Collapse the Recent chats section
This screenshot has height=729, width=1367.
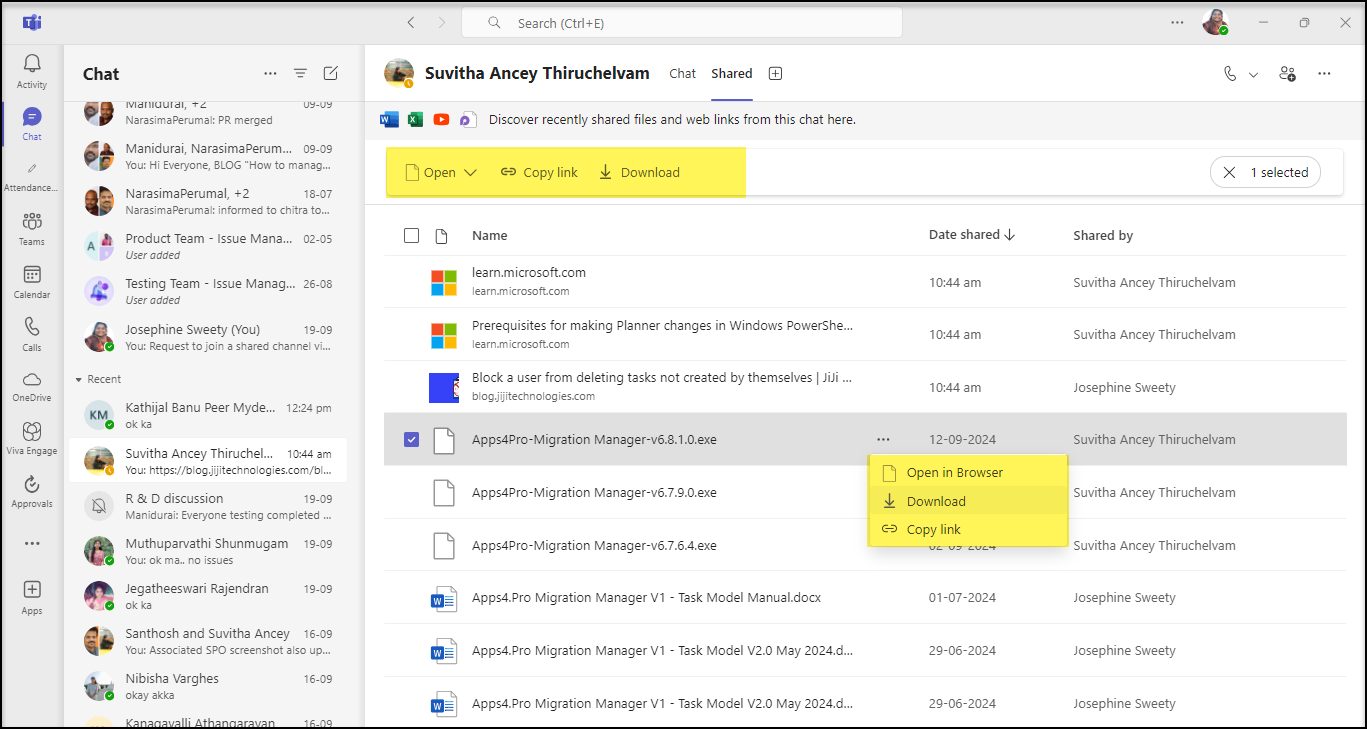pos(79,379)
